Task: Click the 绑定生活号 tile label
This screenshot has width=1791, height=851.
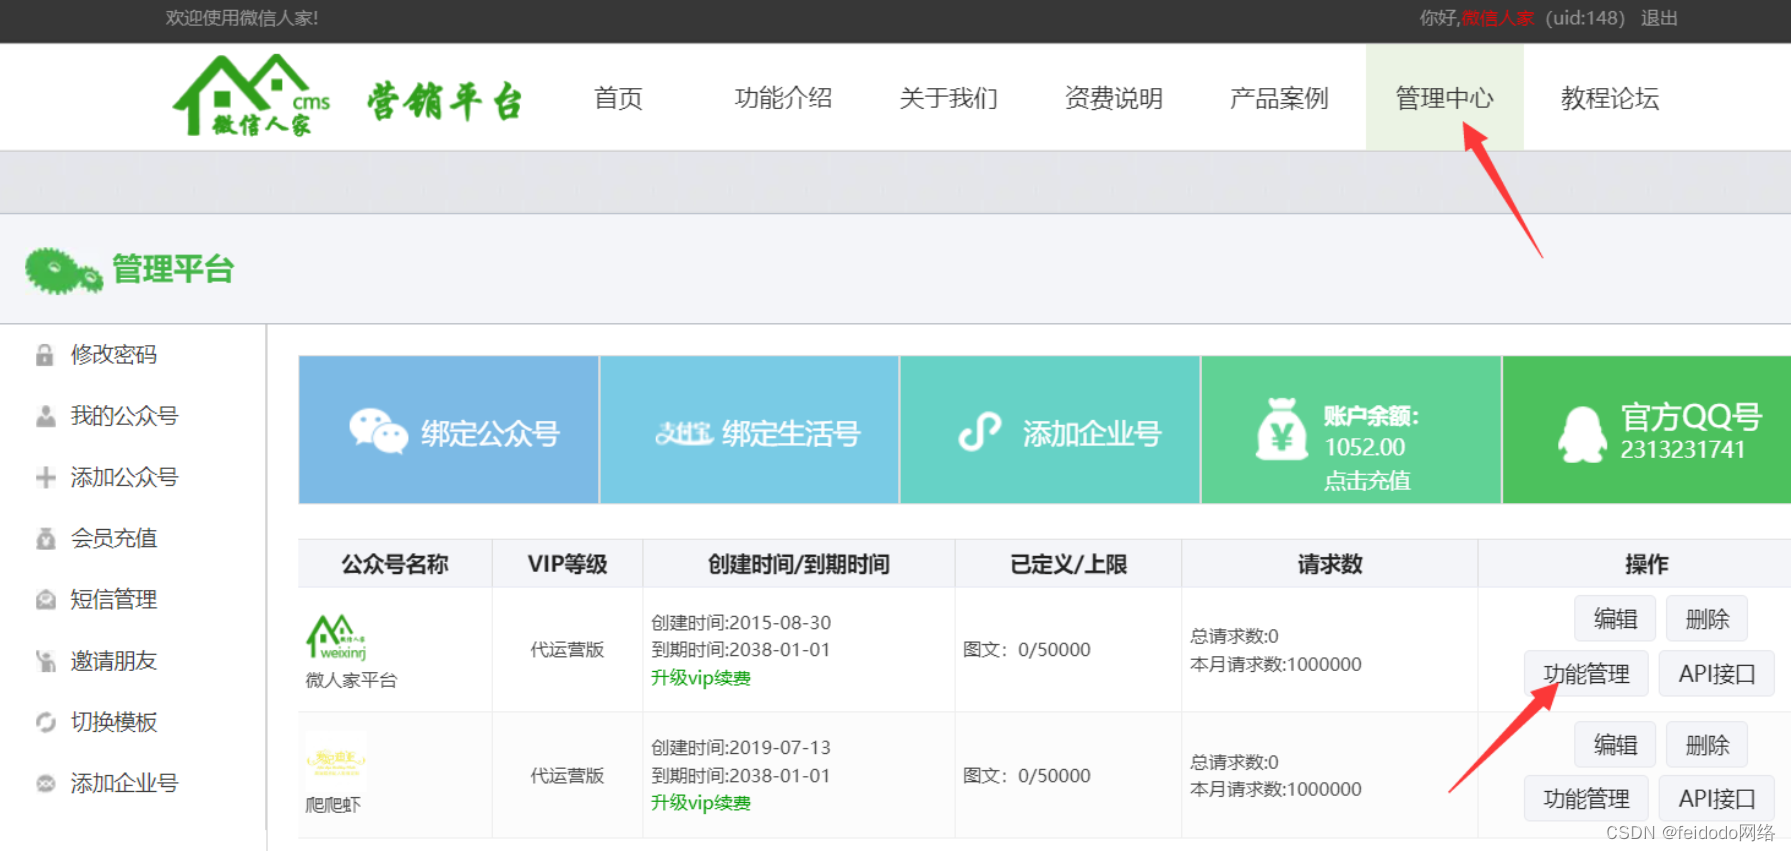Action: coord(791,433)
